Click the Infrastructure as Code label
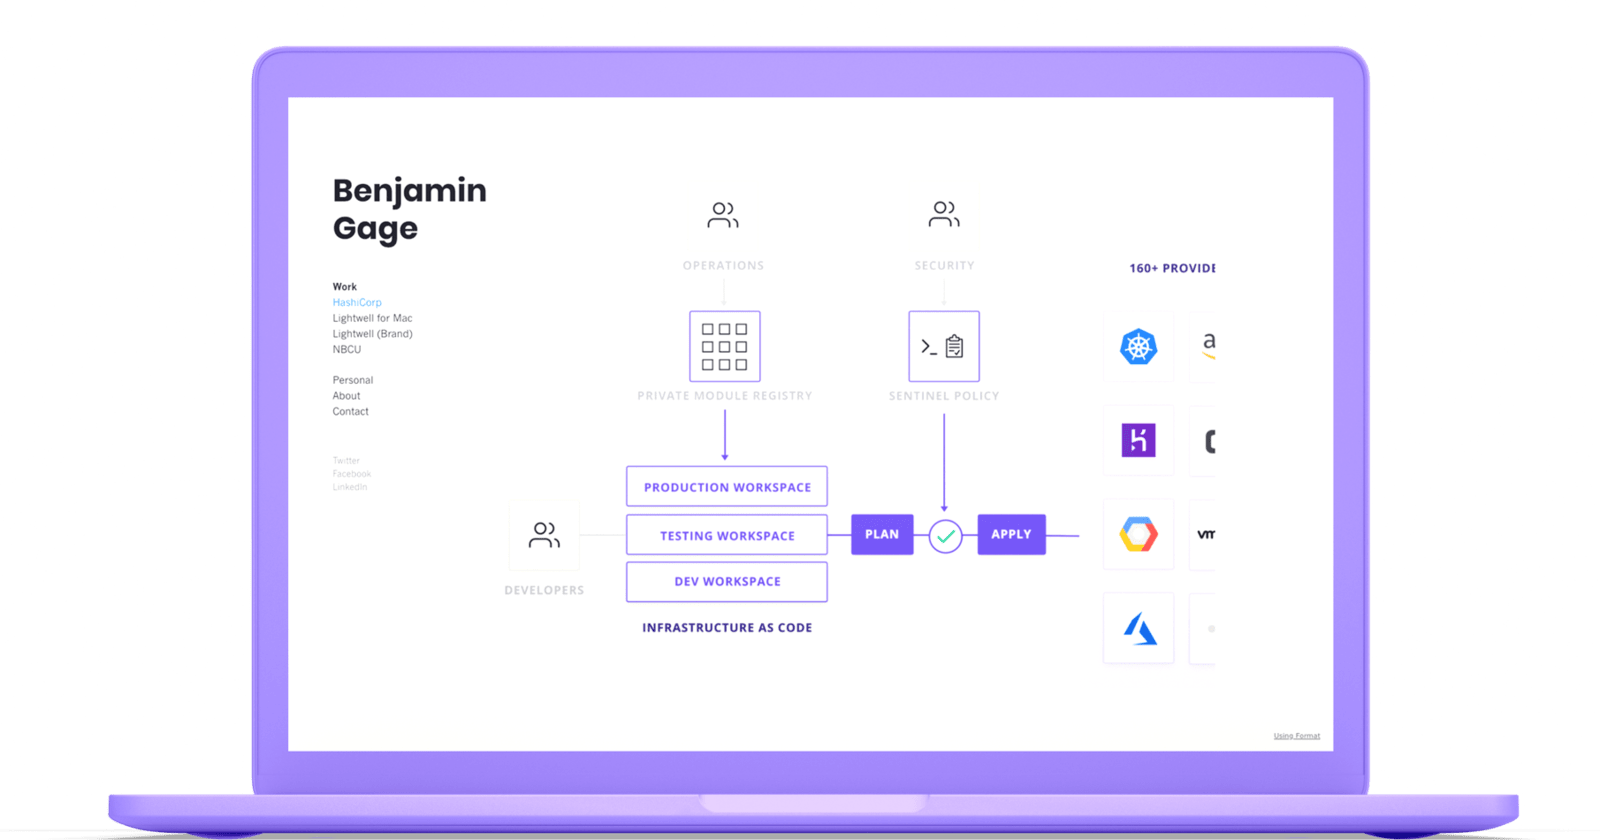Image resolution: width=1600 pixels, height=840 pixels. pyautogui.click(x=727, y=628)
